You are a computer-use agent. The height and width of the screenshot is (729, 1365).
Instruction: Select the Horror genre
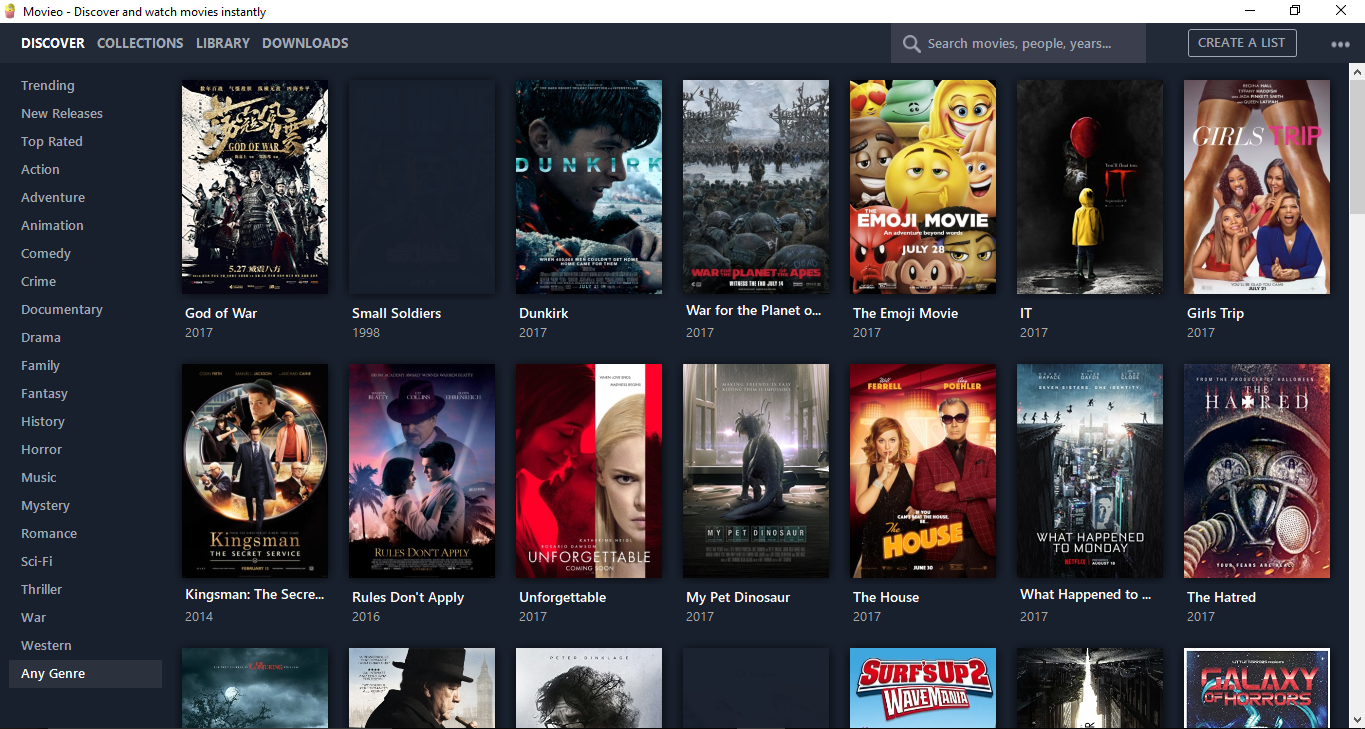(x=41, y=449)
